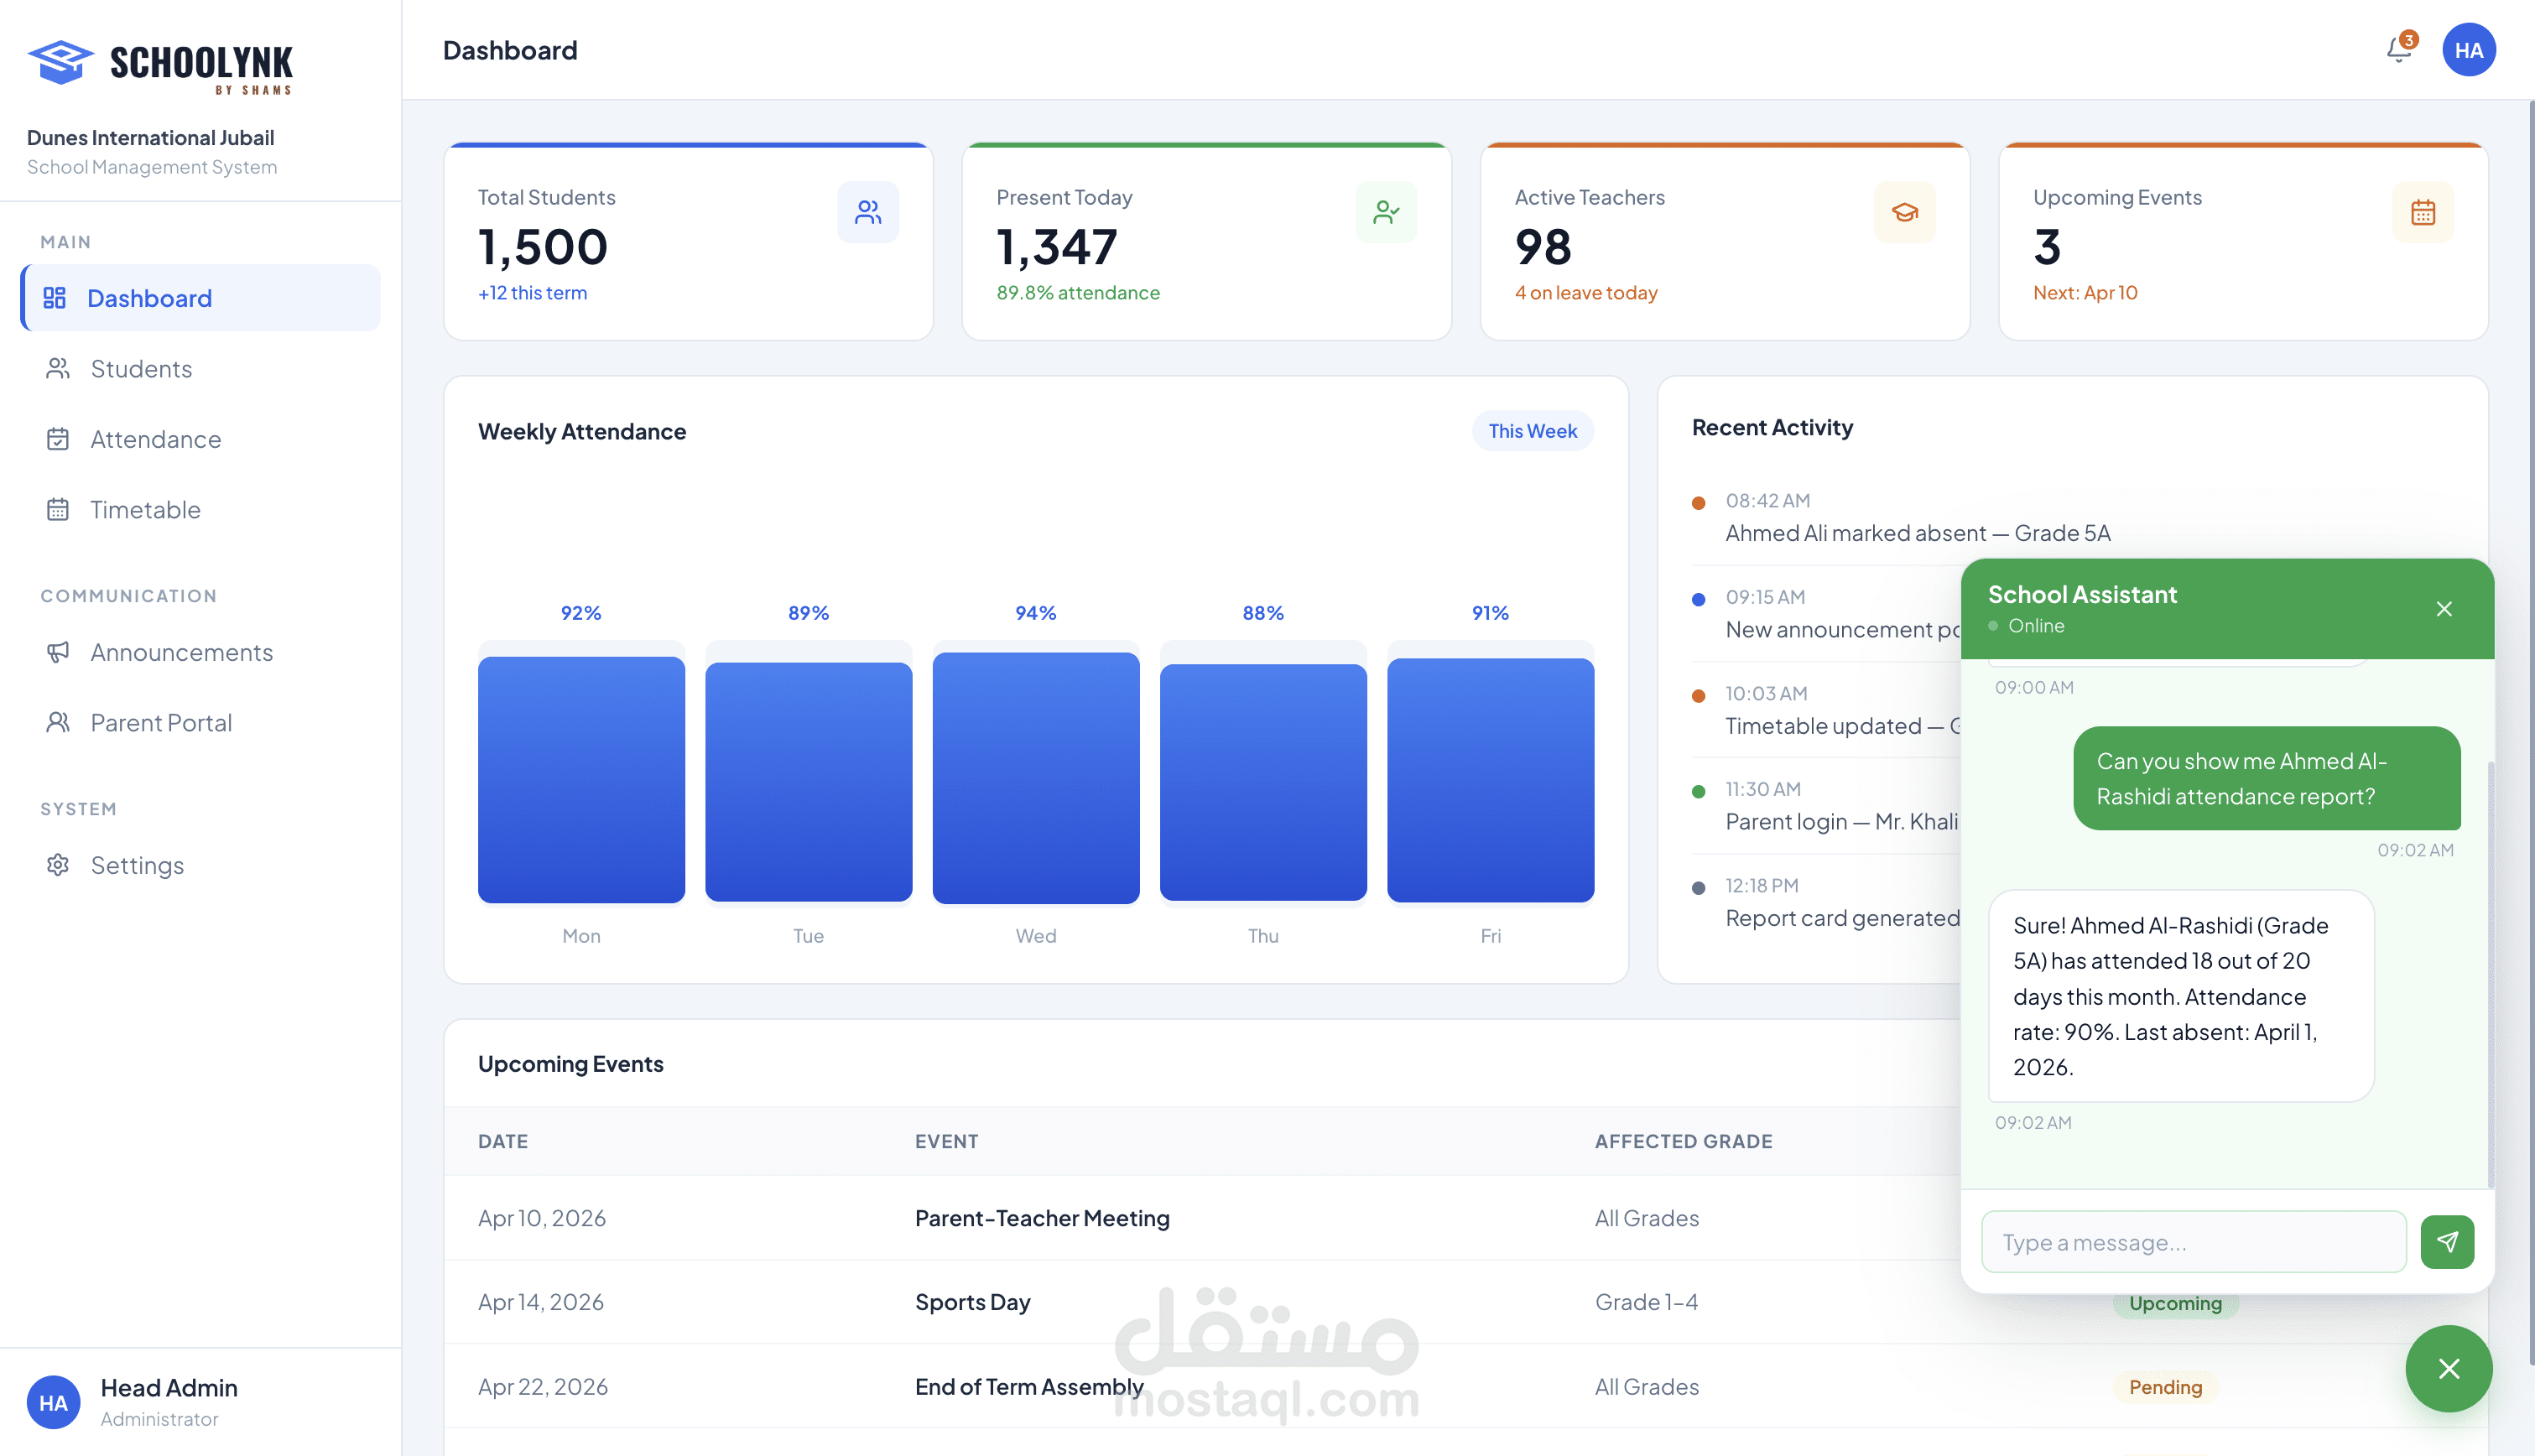Click the Present Today check-user icon

[x=1385, y=212]
